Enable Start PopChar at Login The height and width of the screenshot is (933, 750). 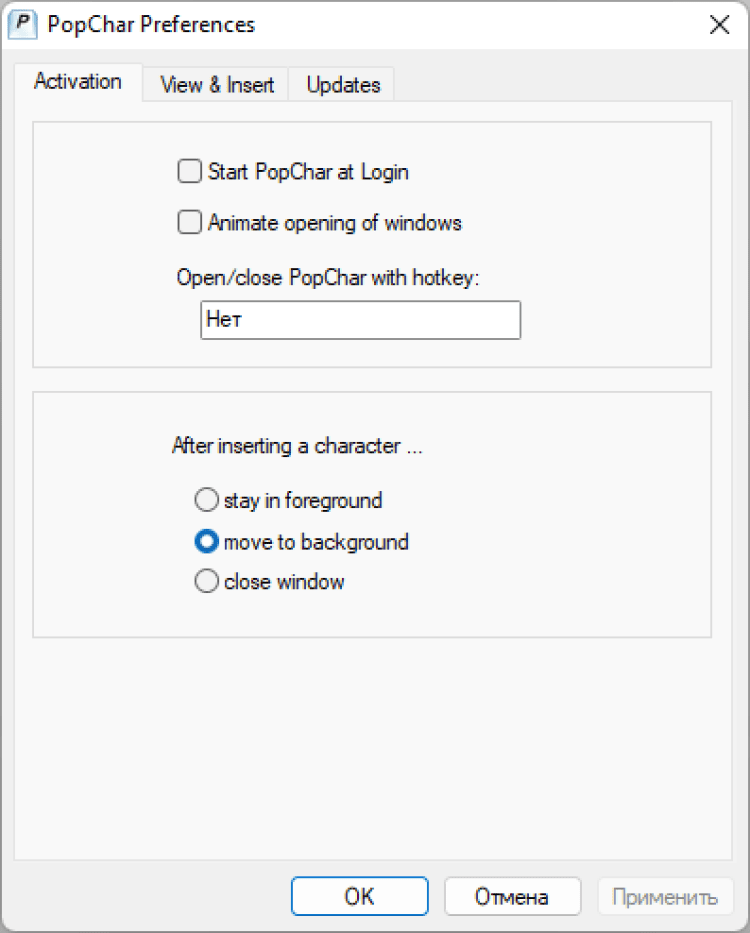[x=190, y=172]
